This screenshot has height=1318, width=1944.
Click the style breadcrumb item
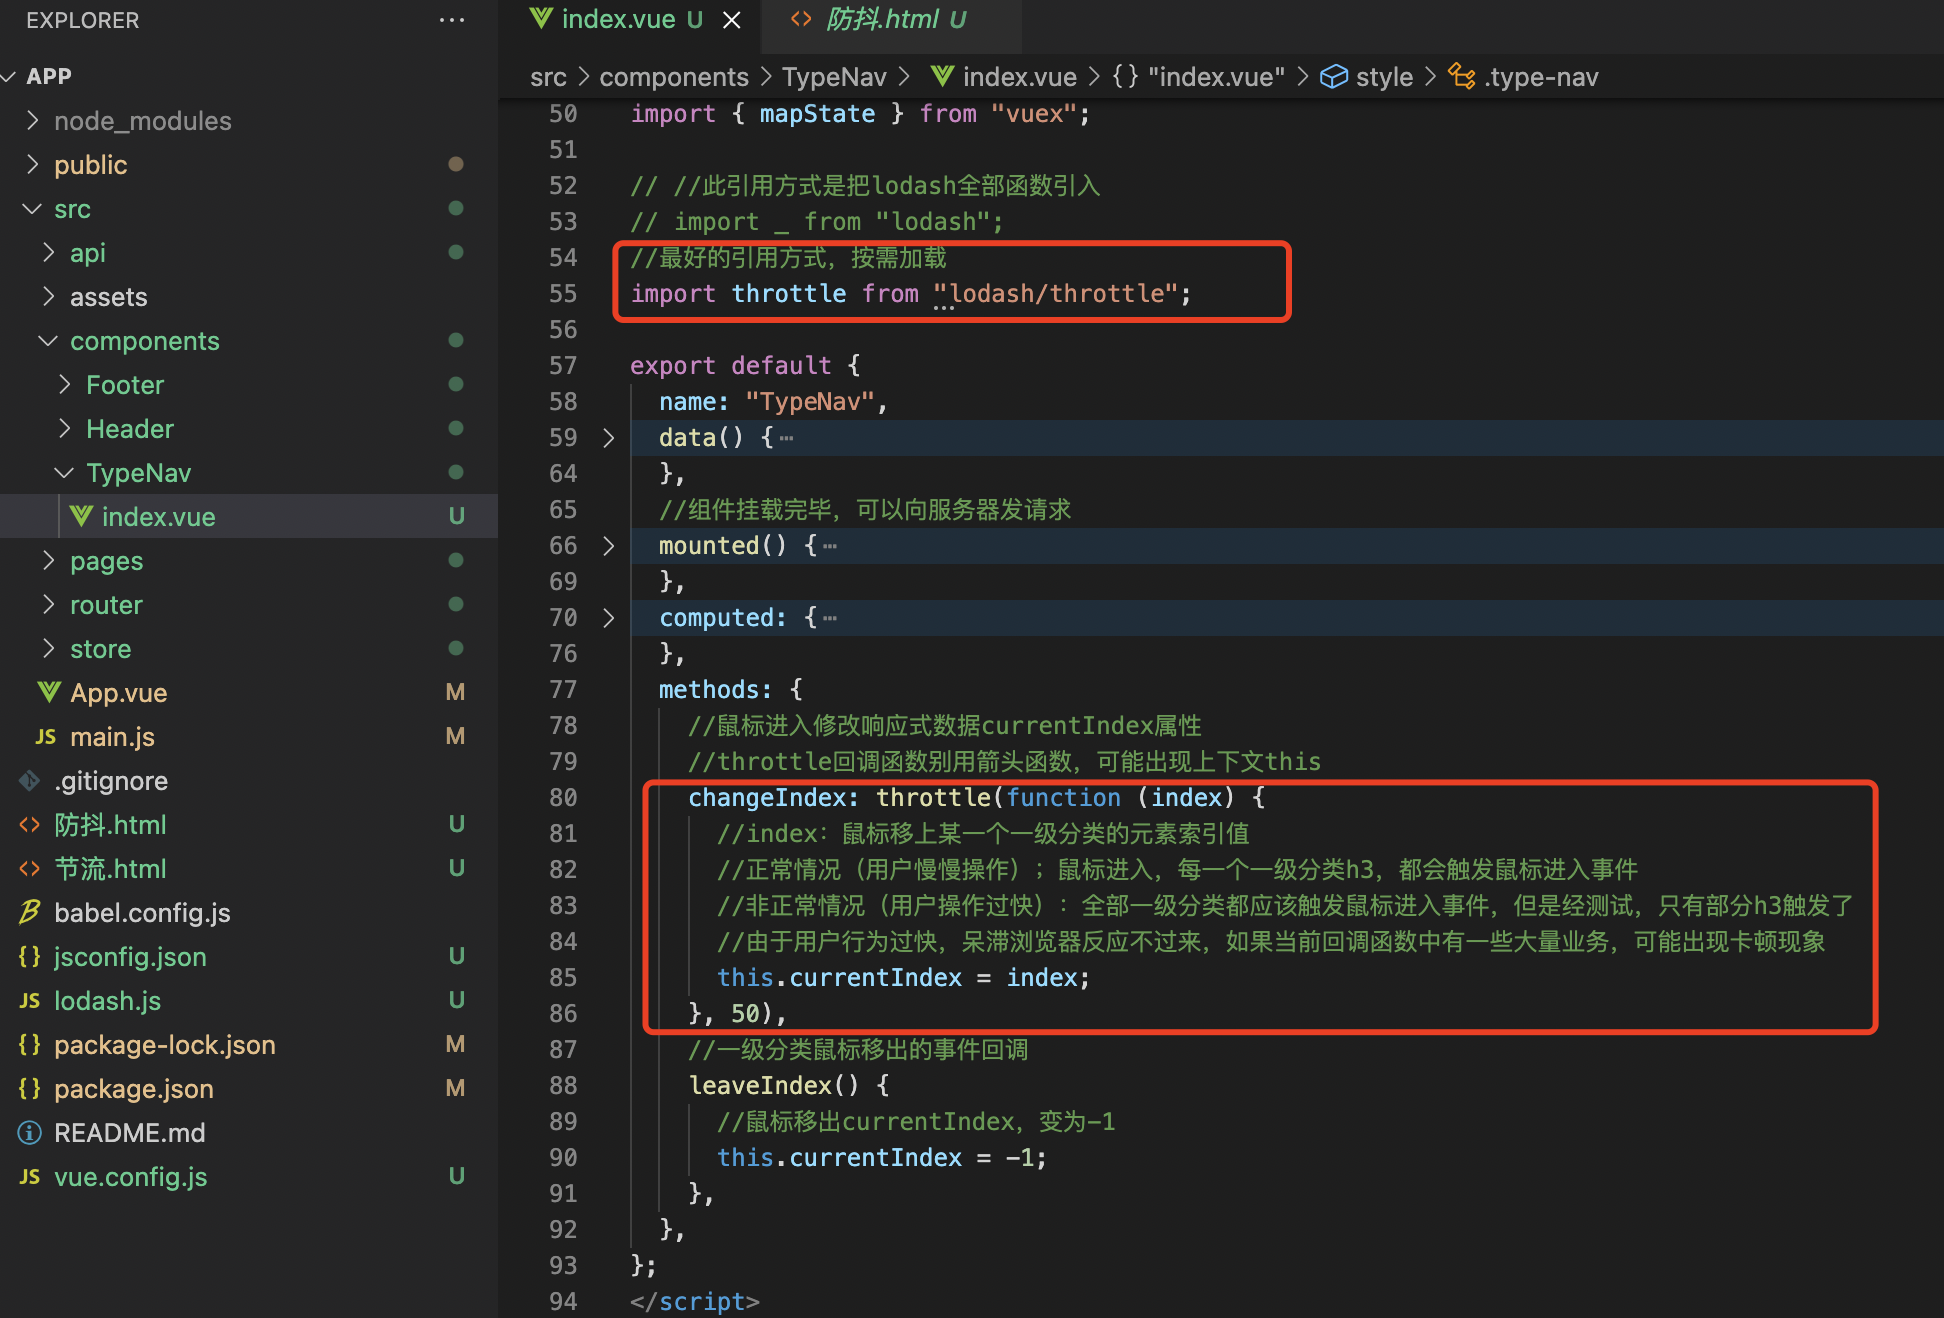click(1383, 77)
